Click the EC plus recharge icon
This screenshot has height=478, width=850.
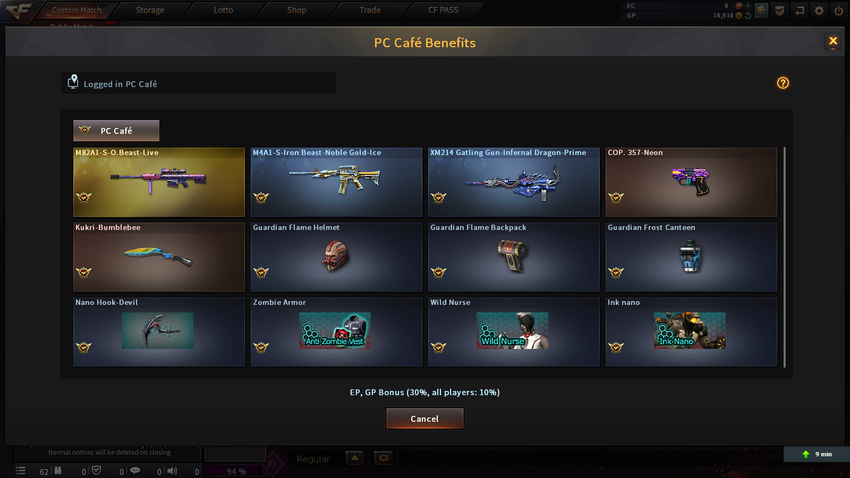pyautogui.click(x=748, y=6)
